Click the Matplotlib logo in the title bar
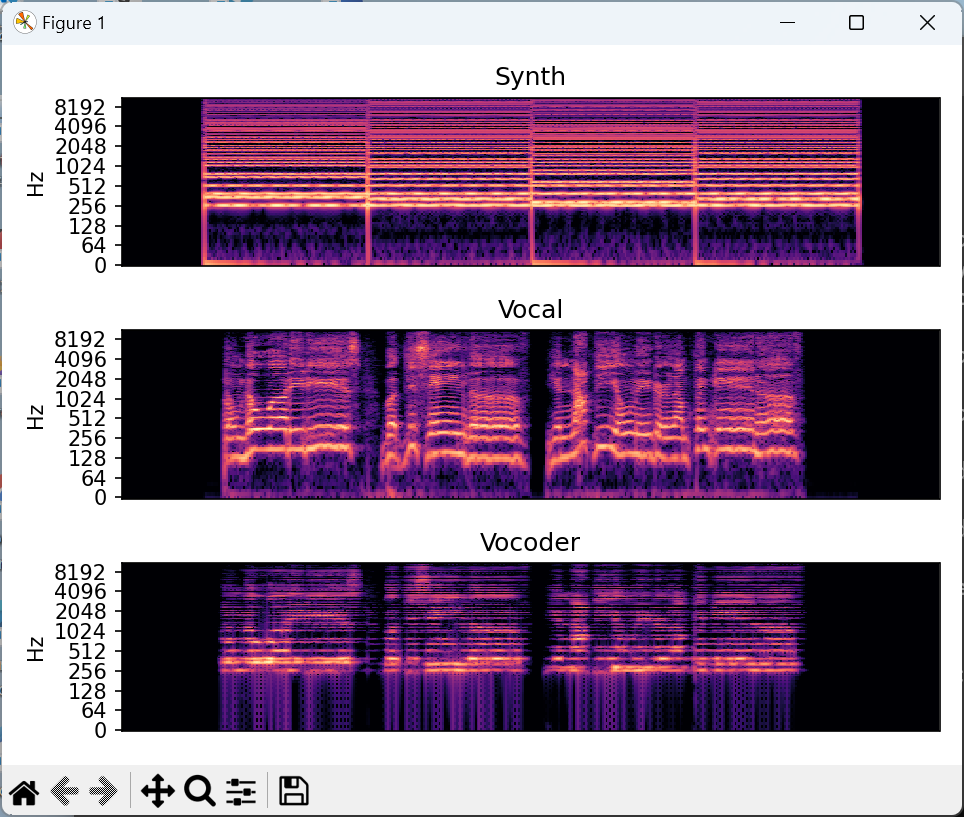Viewport: 964px width, 817px height. [24, 23]
